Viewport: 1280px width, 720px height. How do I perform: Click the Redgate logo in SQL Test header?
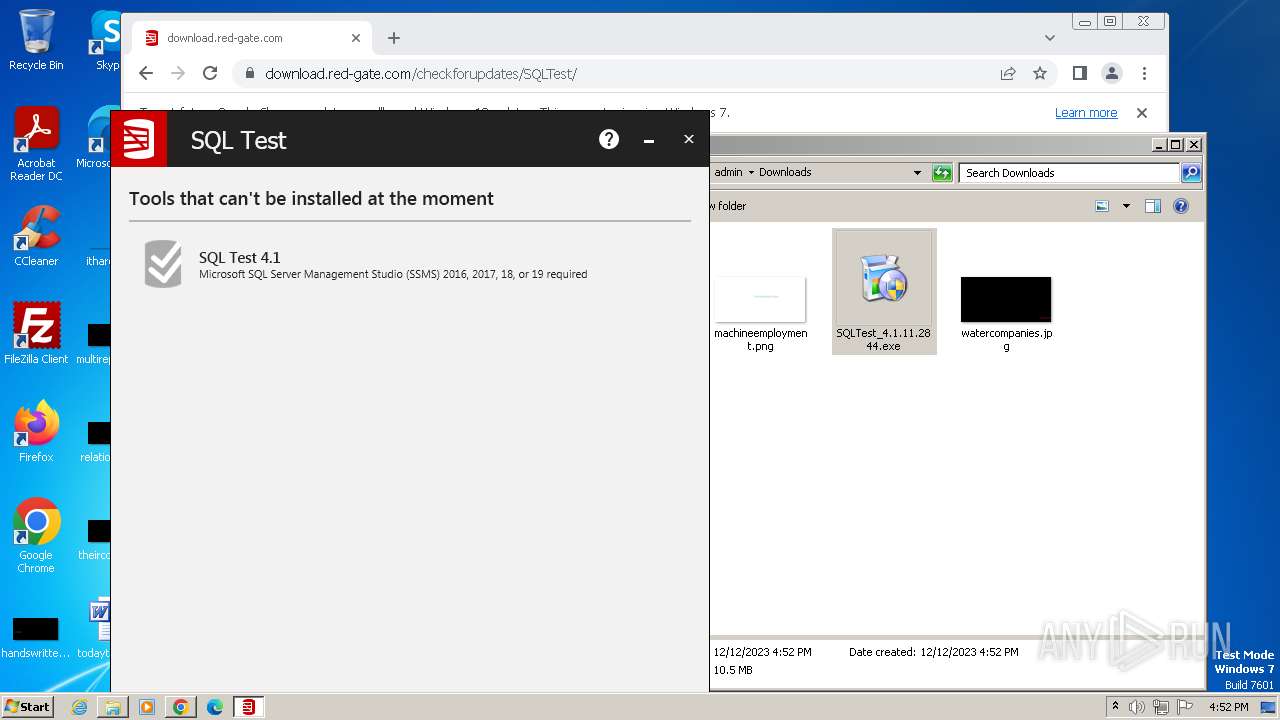pos(138,138)
